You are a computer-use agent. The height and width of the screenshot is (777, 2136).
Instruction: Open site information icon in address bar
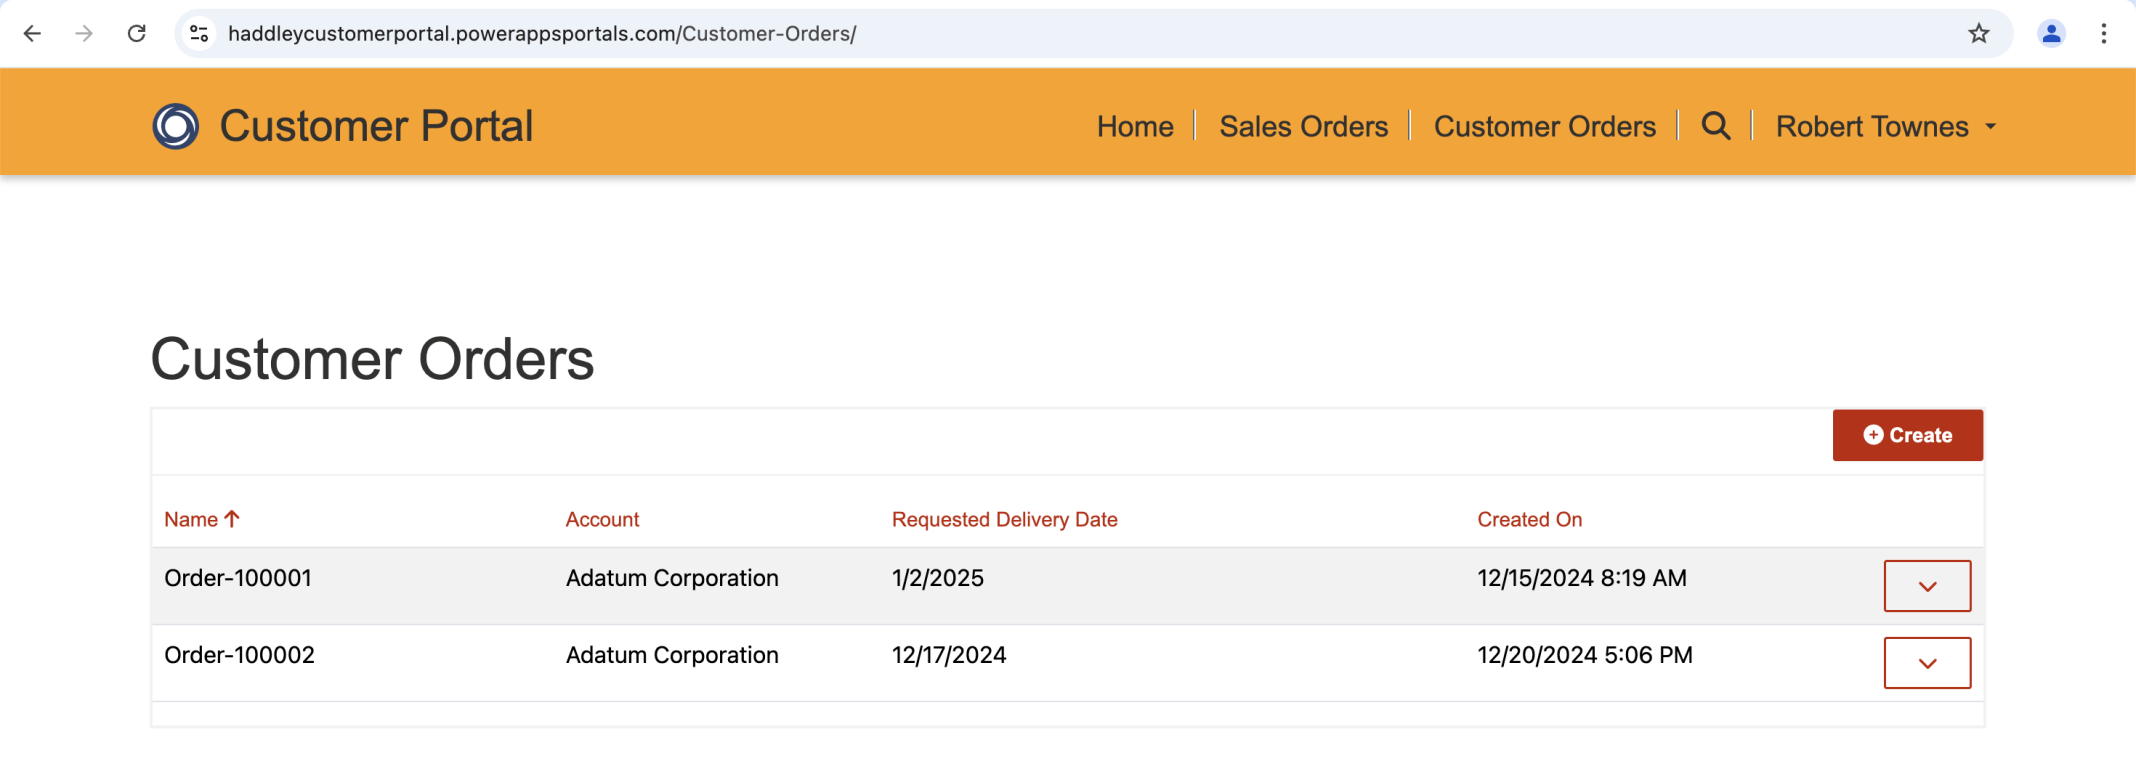[x=200, y=34]
